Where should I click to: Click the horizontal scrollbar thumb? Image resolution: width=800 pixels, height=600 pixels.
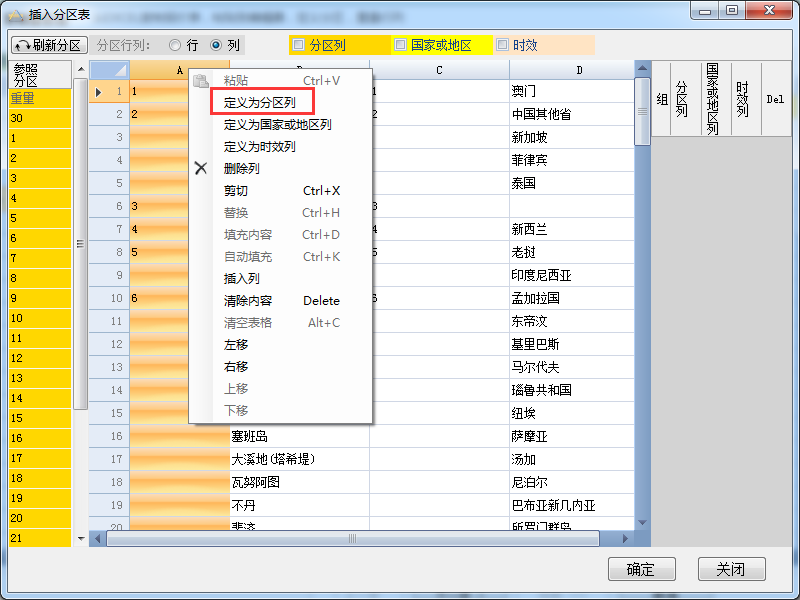352,539
